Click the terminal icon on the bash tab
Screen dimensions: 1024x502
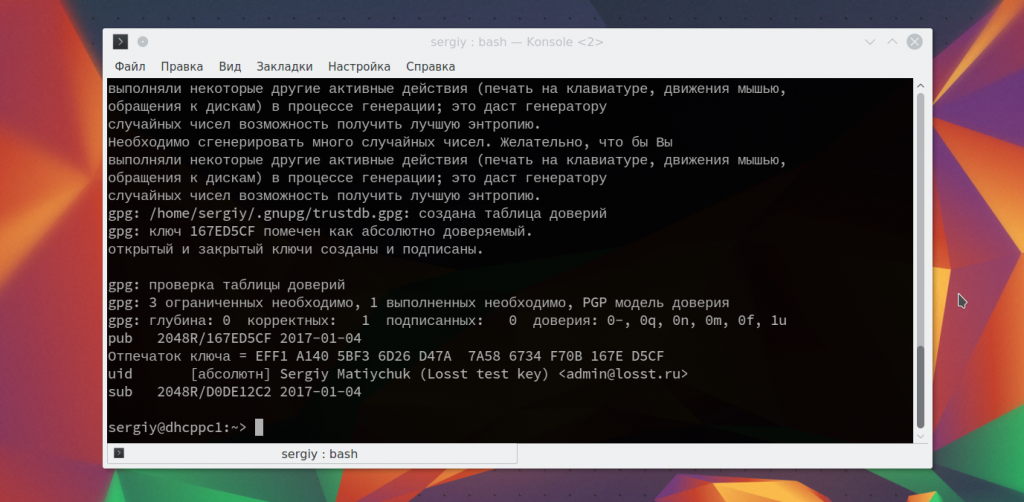(x=120, y=454)
